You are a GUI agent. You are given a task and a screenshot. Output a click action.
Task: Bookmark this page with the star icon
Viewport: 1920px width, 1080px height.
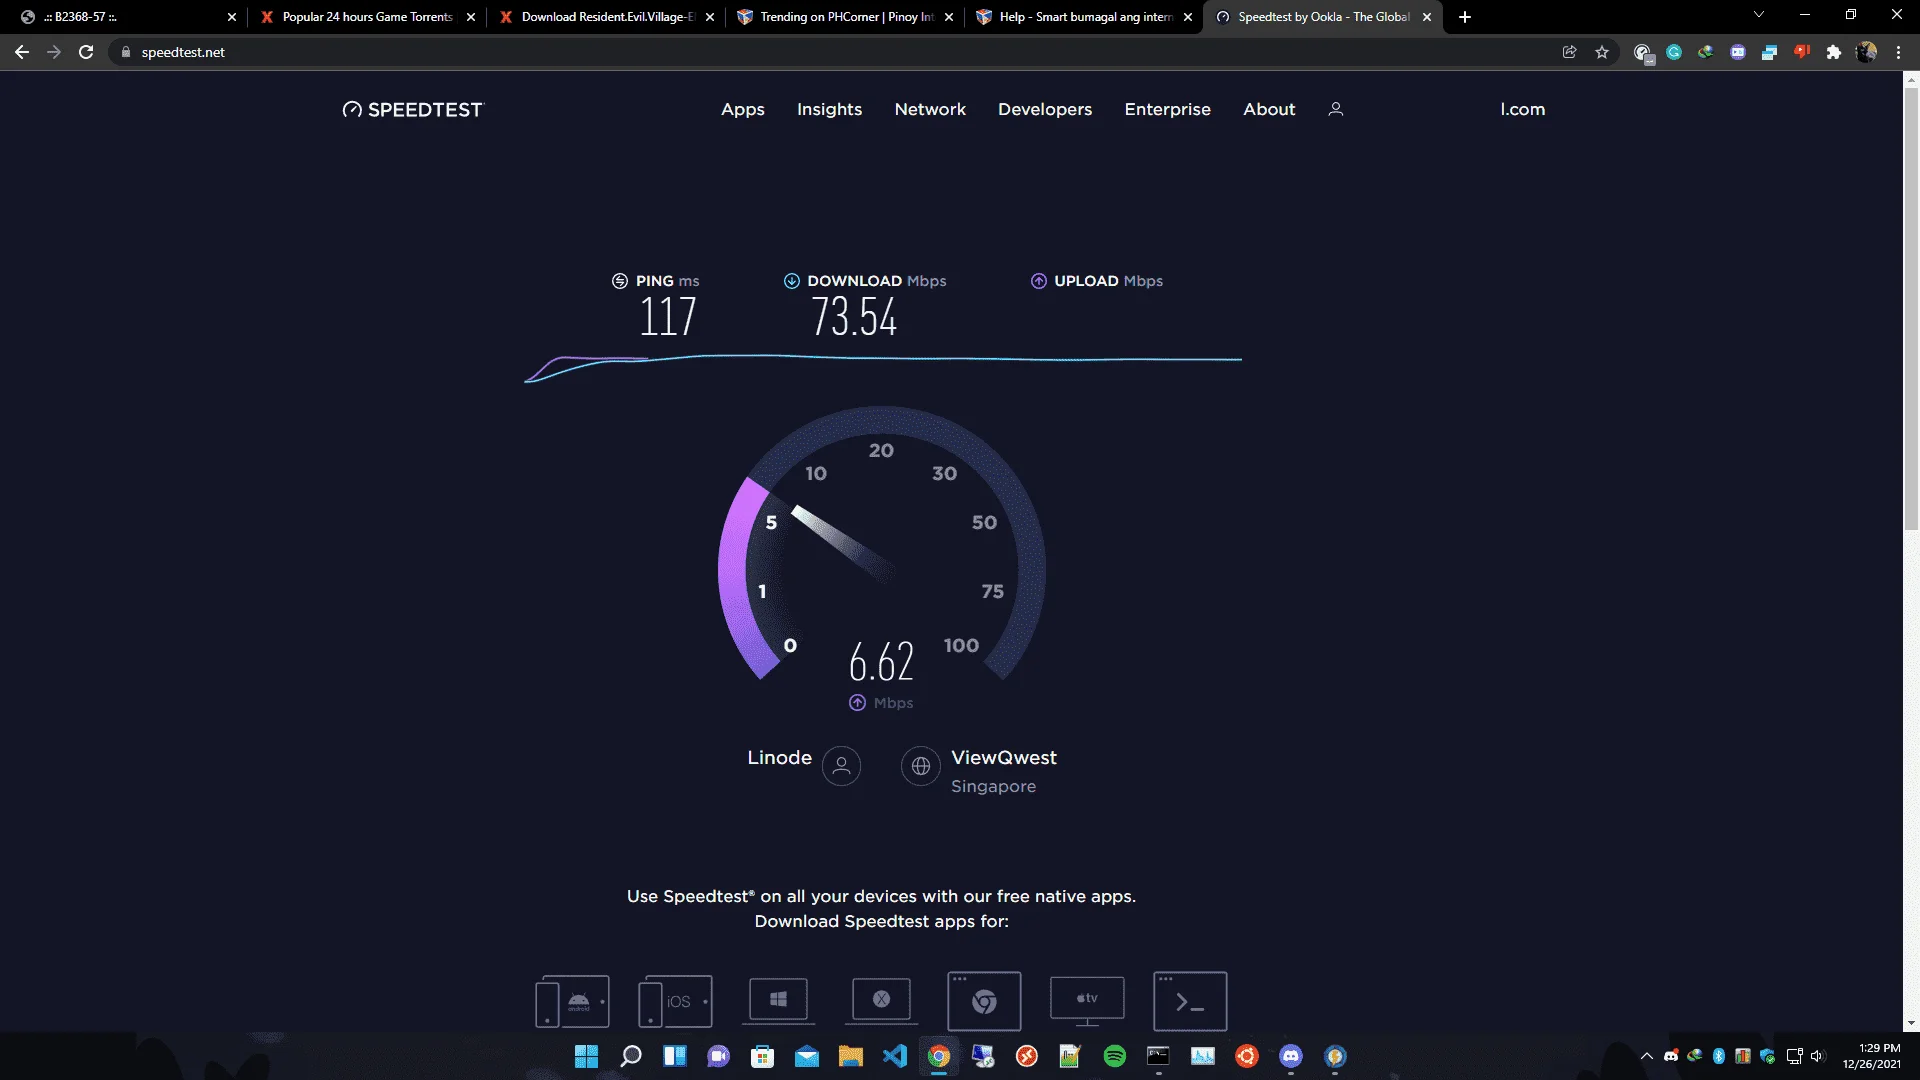point(1602,52)
